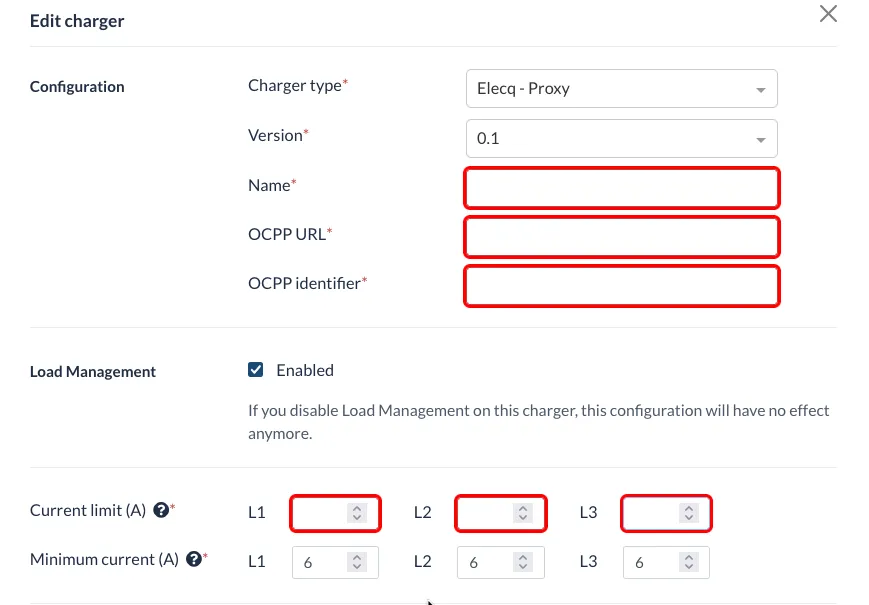Screen dimensions: 869x605
Task: Increase Current limit L1 with spinner arrow
Action: tap(357, 508)
